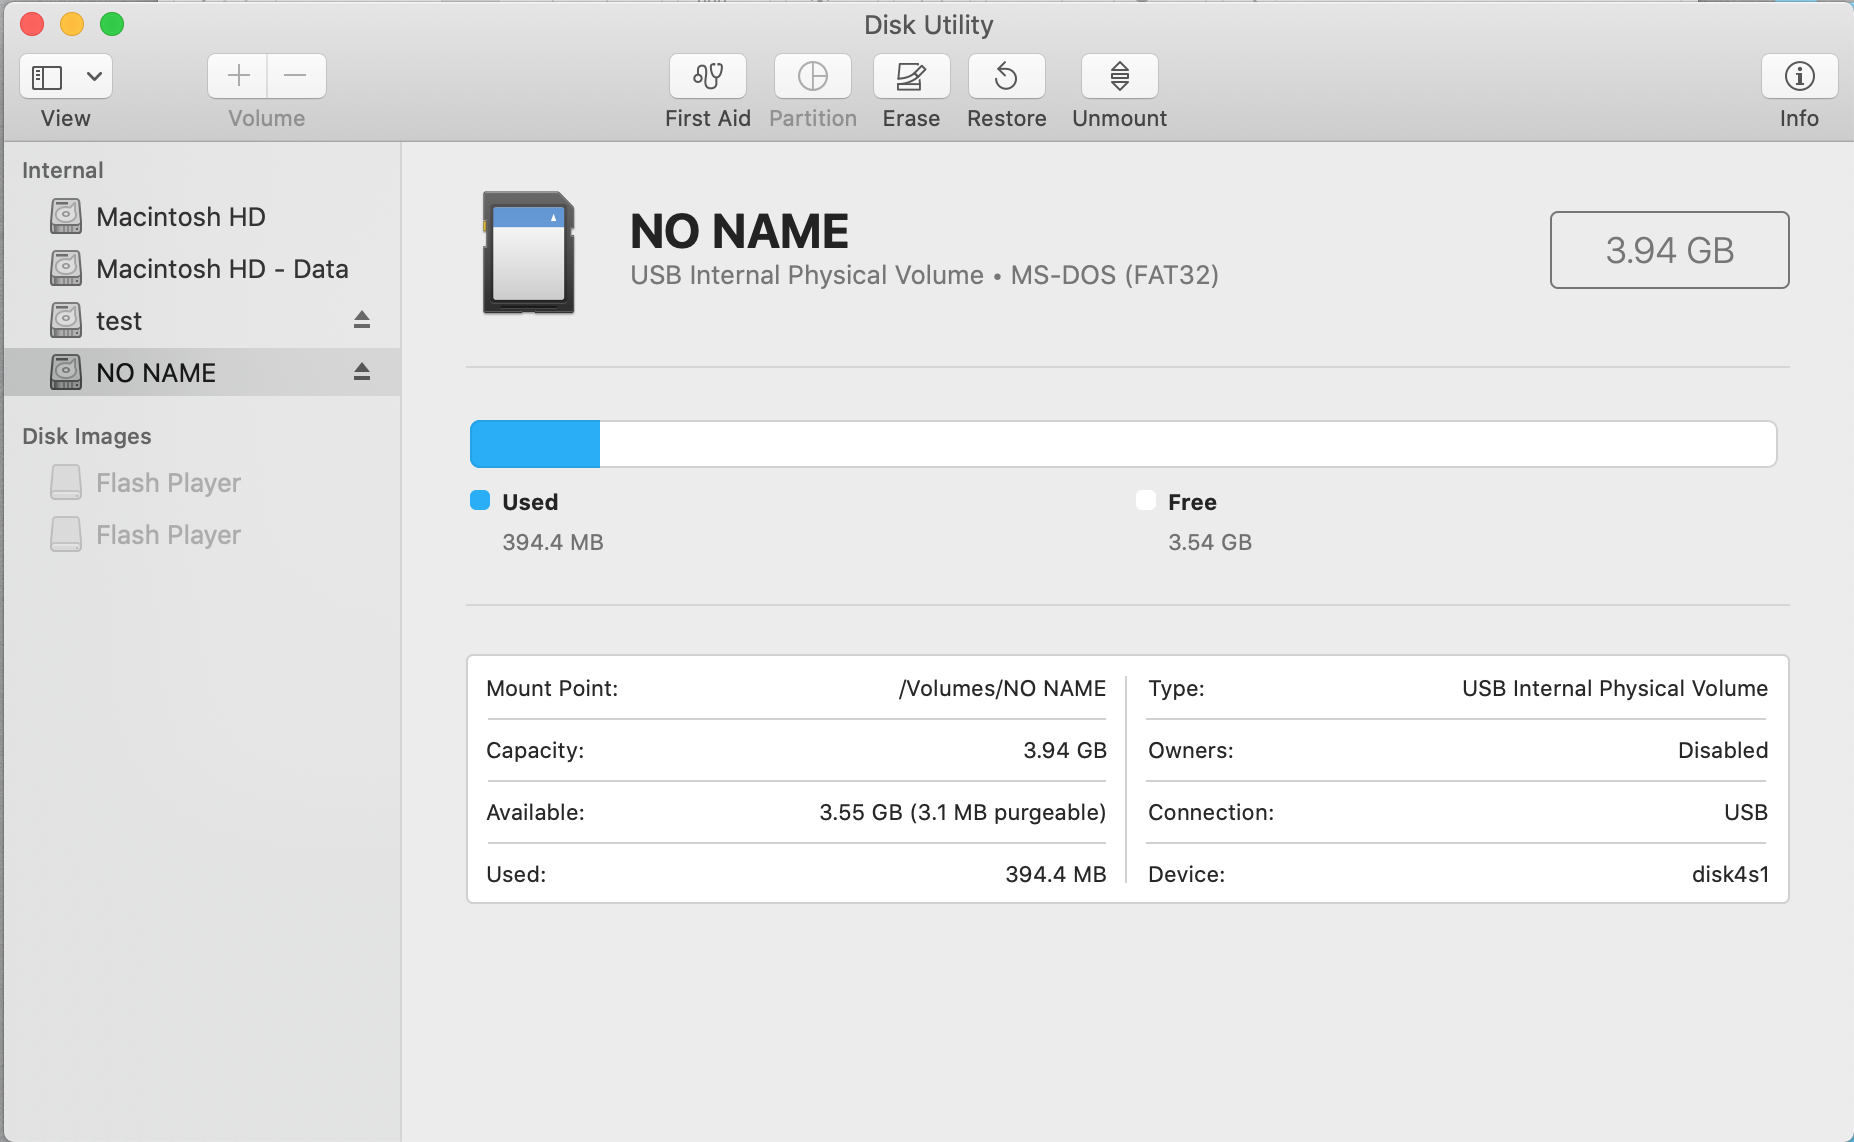Select the second Flash Player disk image

click(x=168, y=535)
